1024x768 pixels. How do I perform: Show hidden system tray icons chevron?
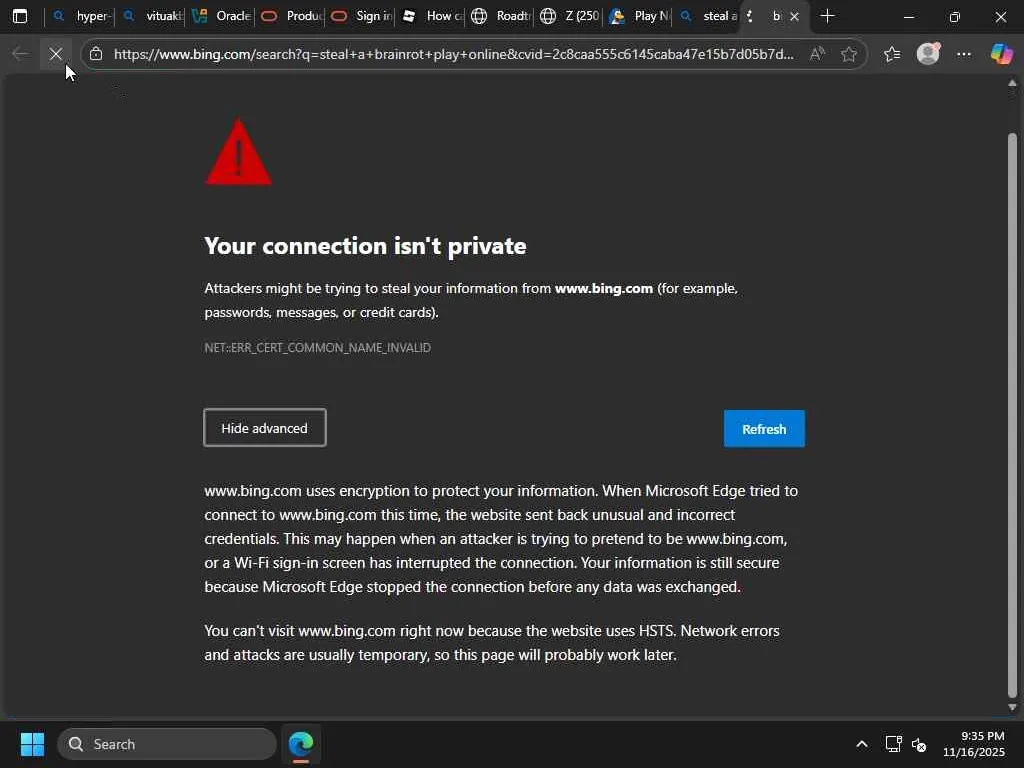click(x=861, y=744)
